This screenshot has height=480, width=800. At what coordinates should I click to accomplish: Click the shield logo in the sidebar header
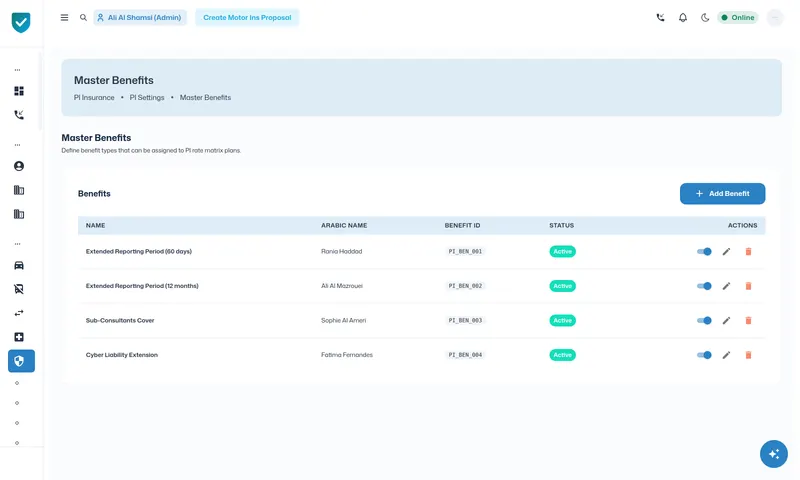(x=21, y=22)
